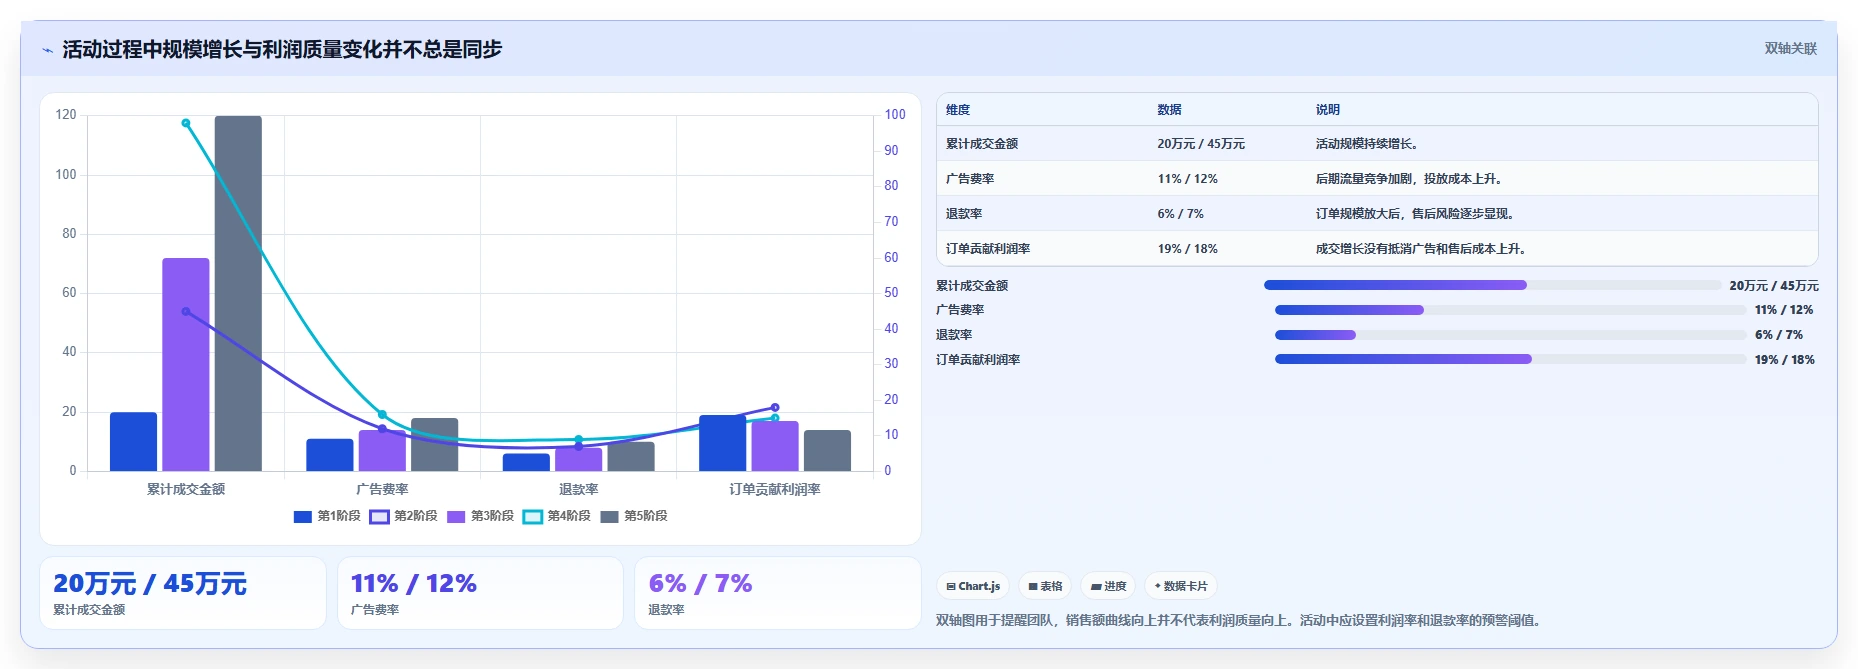Toggle the 第3阶段 legend item
Viewport: 1858px width, 669px height.
coord(481,516)
